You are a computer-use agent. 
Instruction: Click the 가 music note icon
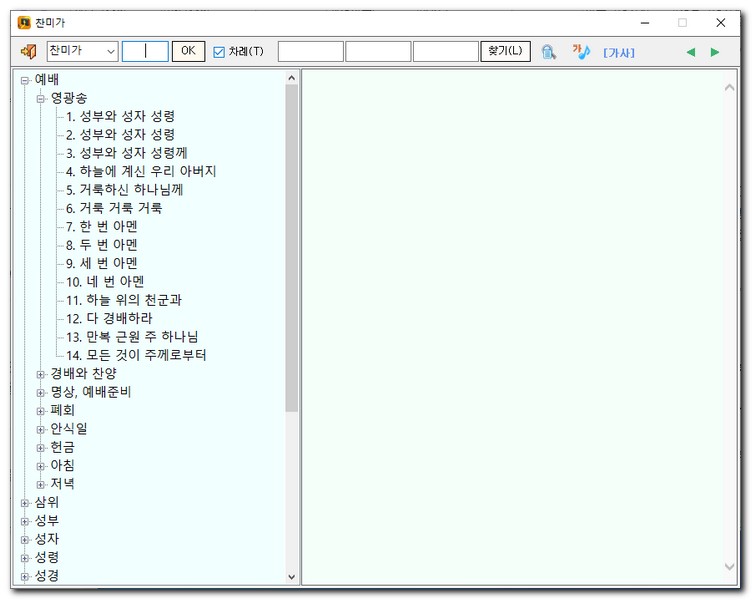tap(581, 51)
